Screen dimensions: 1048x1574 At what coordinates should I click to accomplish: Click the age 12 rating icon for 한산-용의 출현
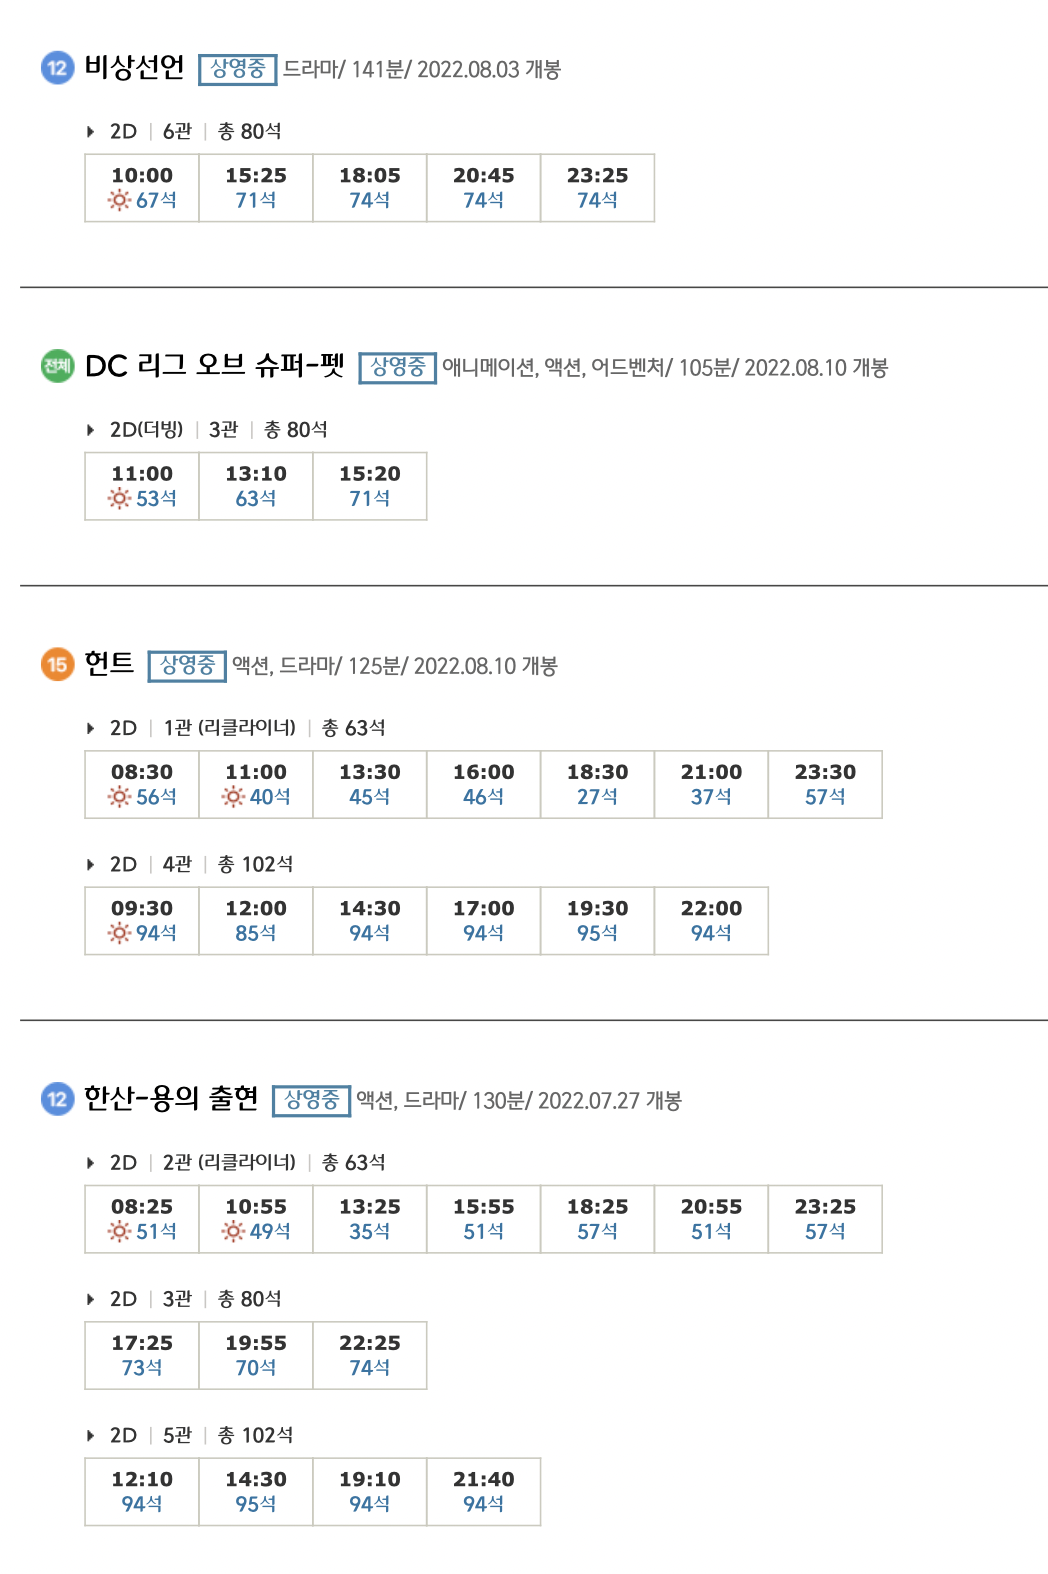(57, 1099)
